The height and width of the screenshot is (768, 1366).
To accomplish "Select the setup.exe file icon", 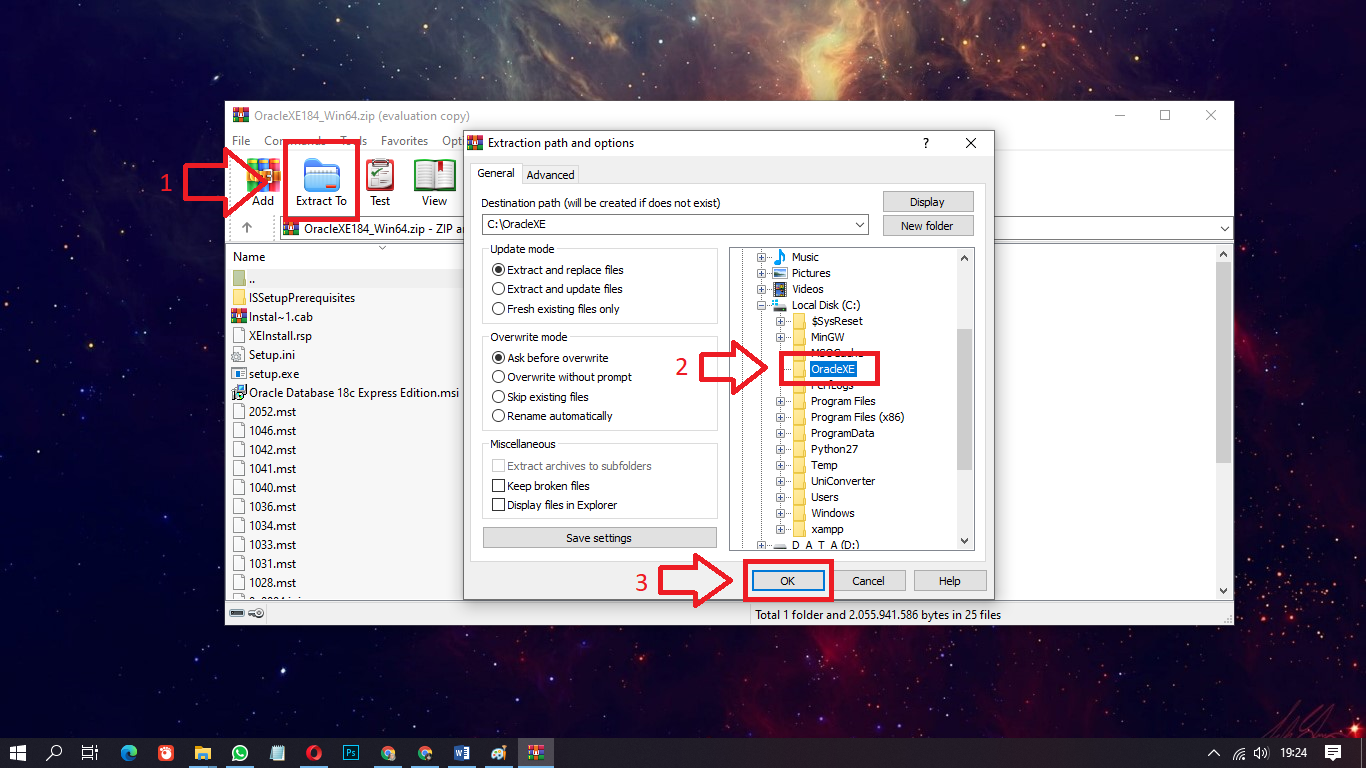I will click(x=239, y=374).
